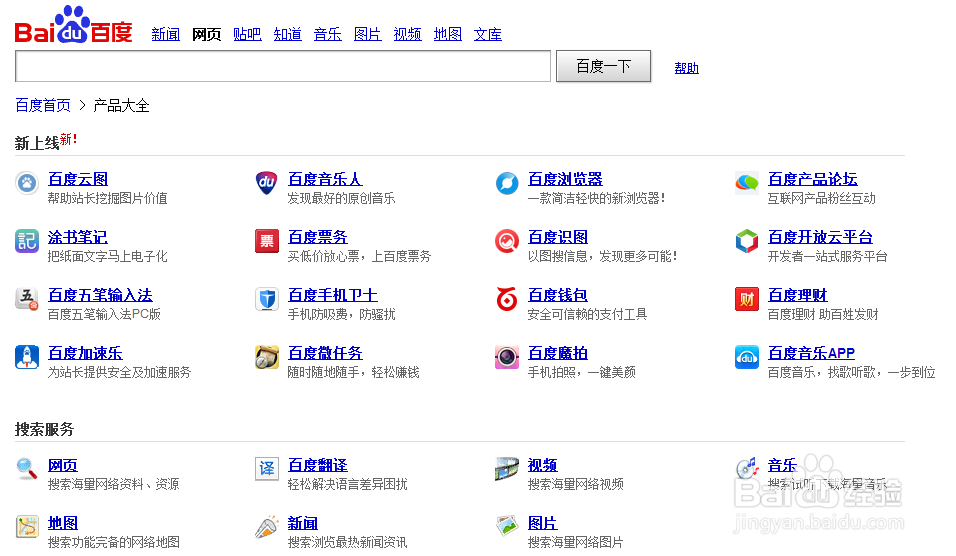This screenshot has height=556, width=956.
Task: Click the 百度翻译 translate icon
Action: (x=266, y=468)
